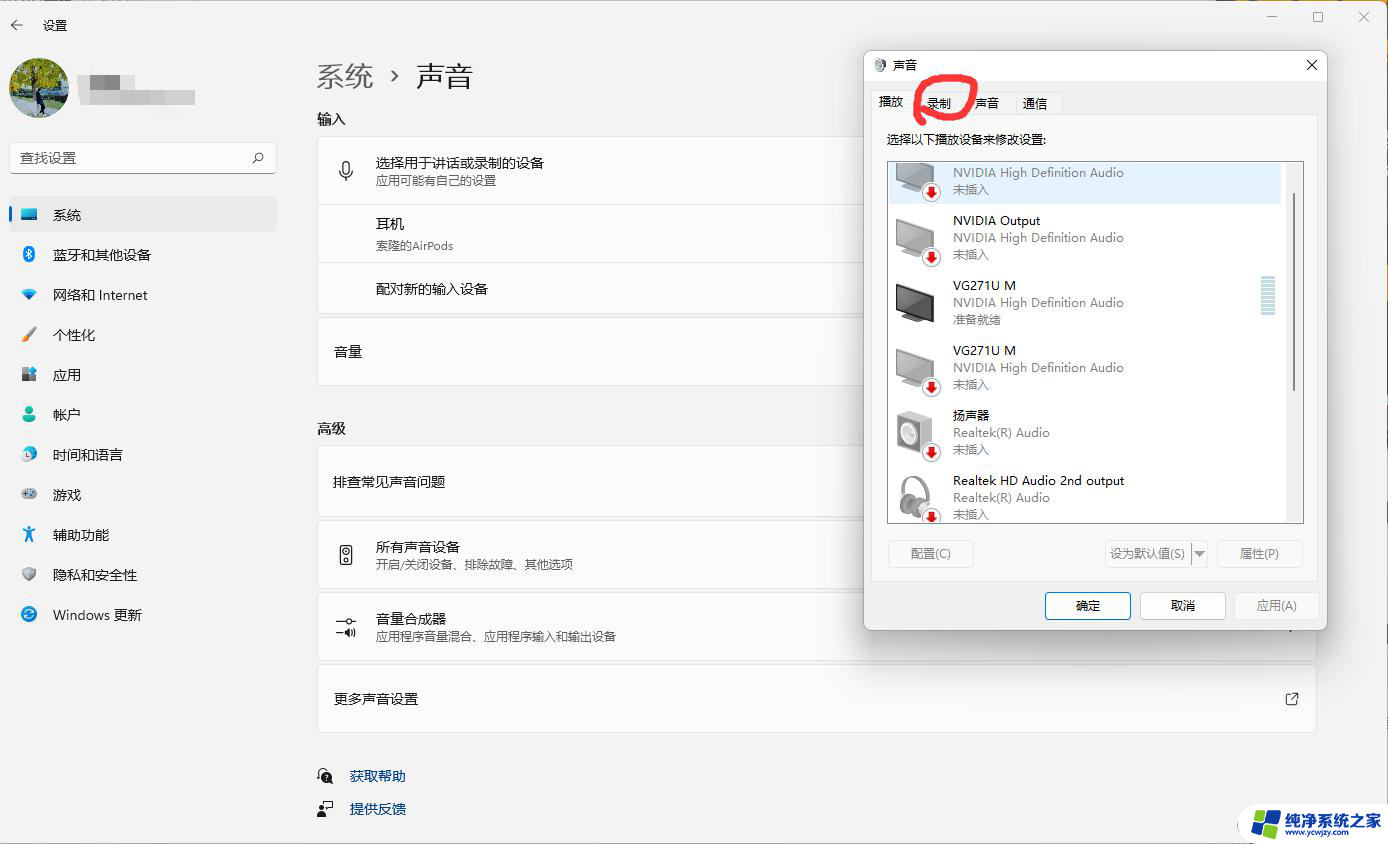Open Windows 更新 page
Viewport: 1388px width, 844px height.
[143, 615]
